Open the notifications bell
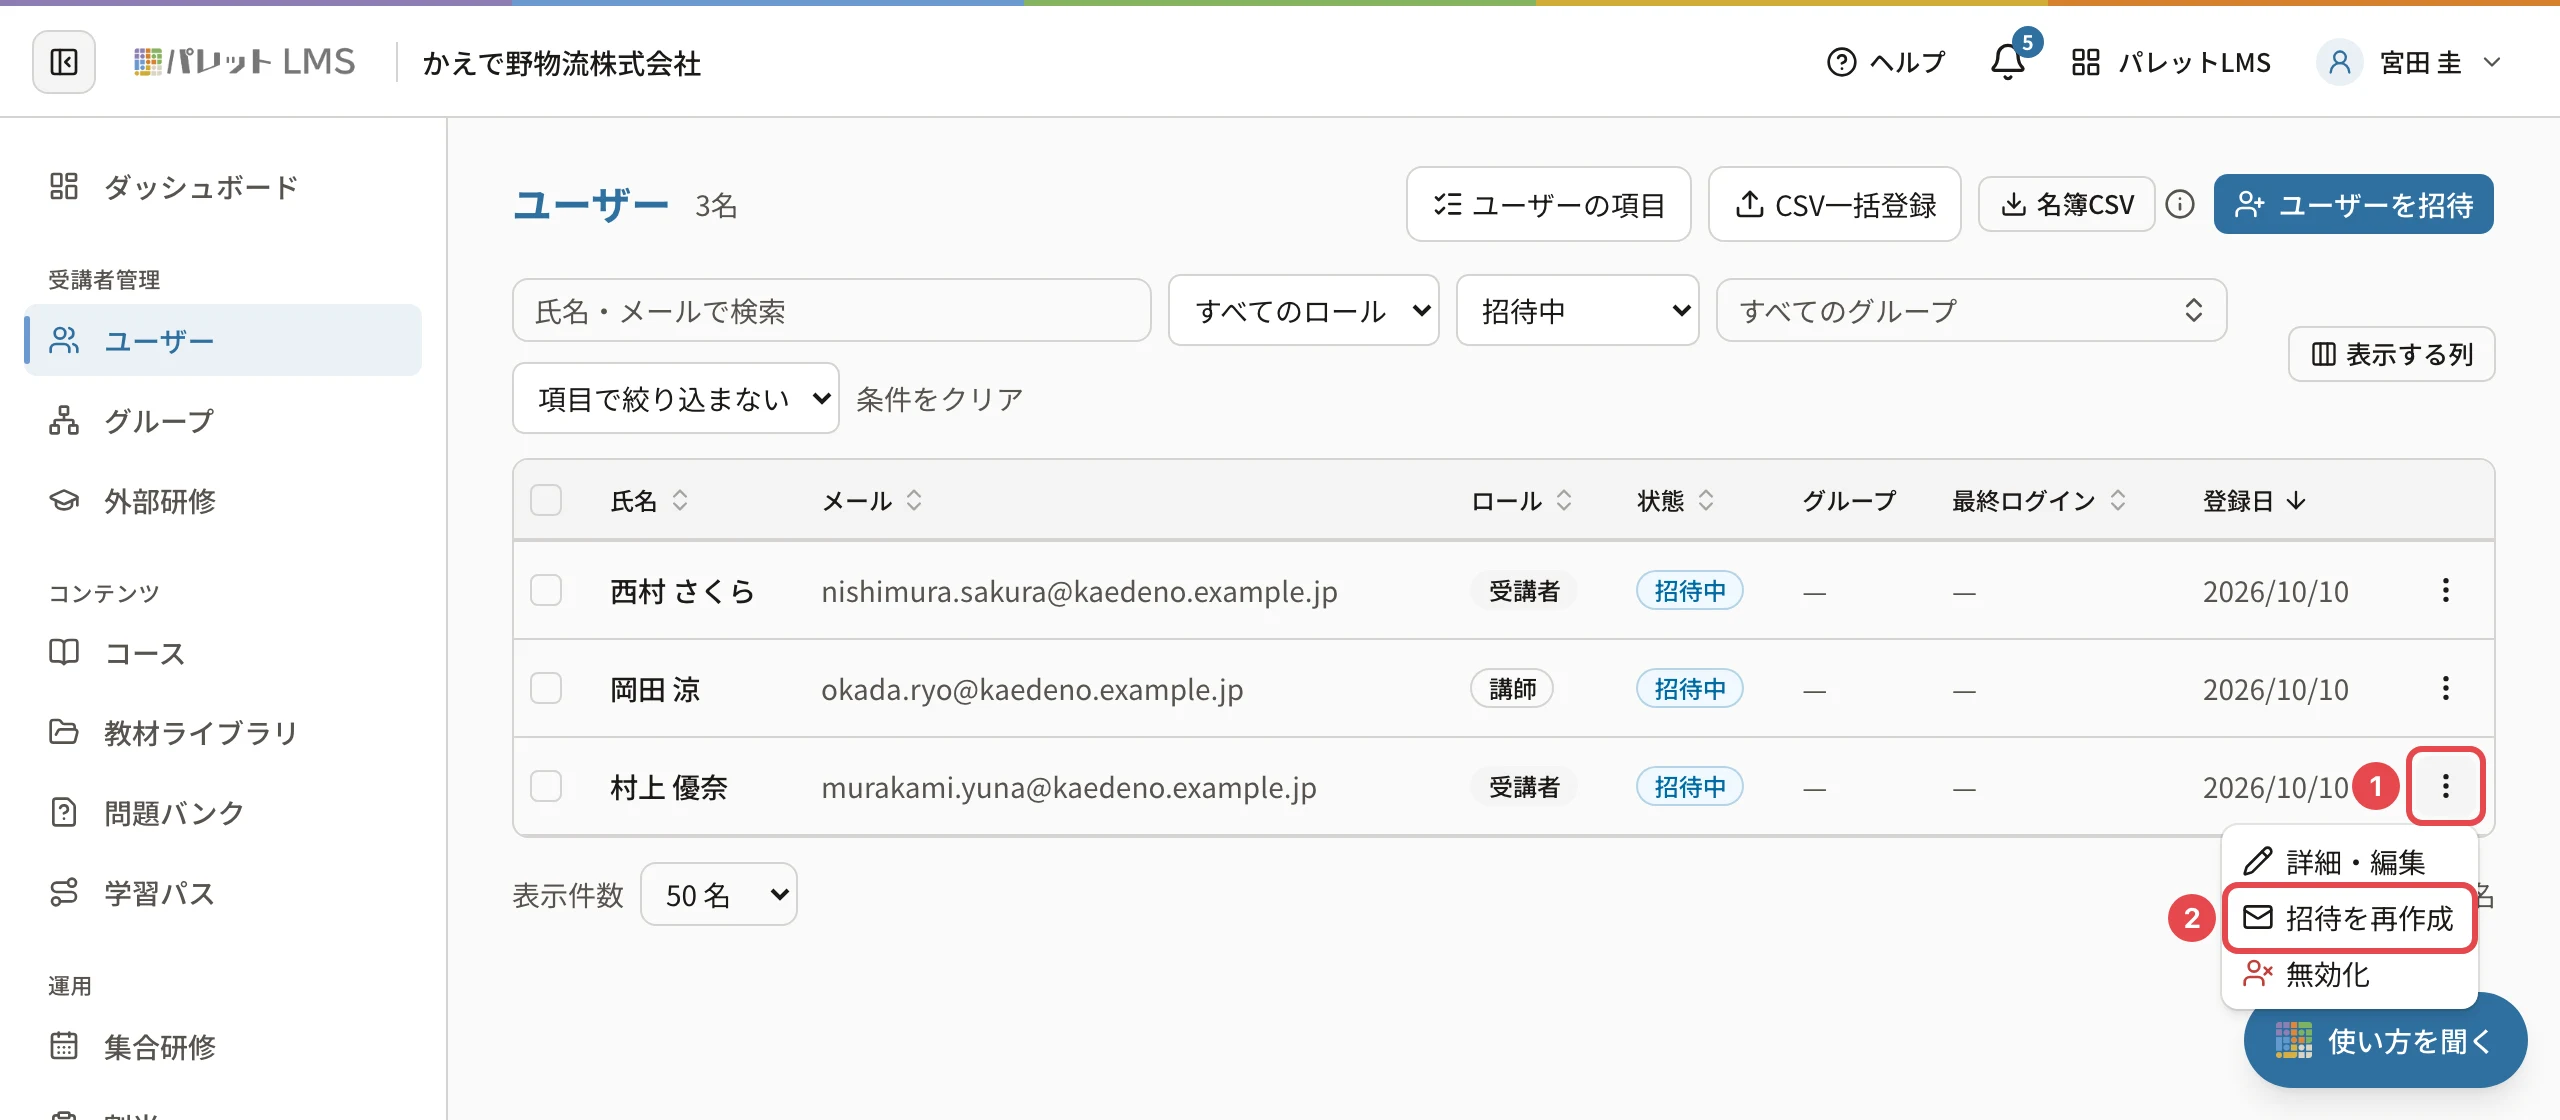 [x=2008, y=62]
